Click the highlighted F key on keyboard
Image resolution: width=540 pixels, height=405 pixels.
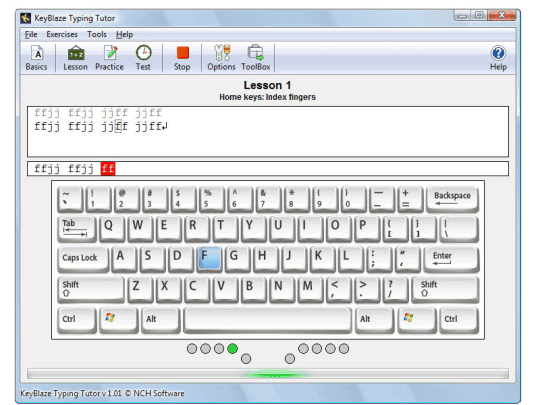tap(209, 257)
